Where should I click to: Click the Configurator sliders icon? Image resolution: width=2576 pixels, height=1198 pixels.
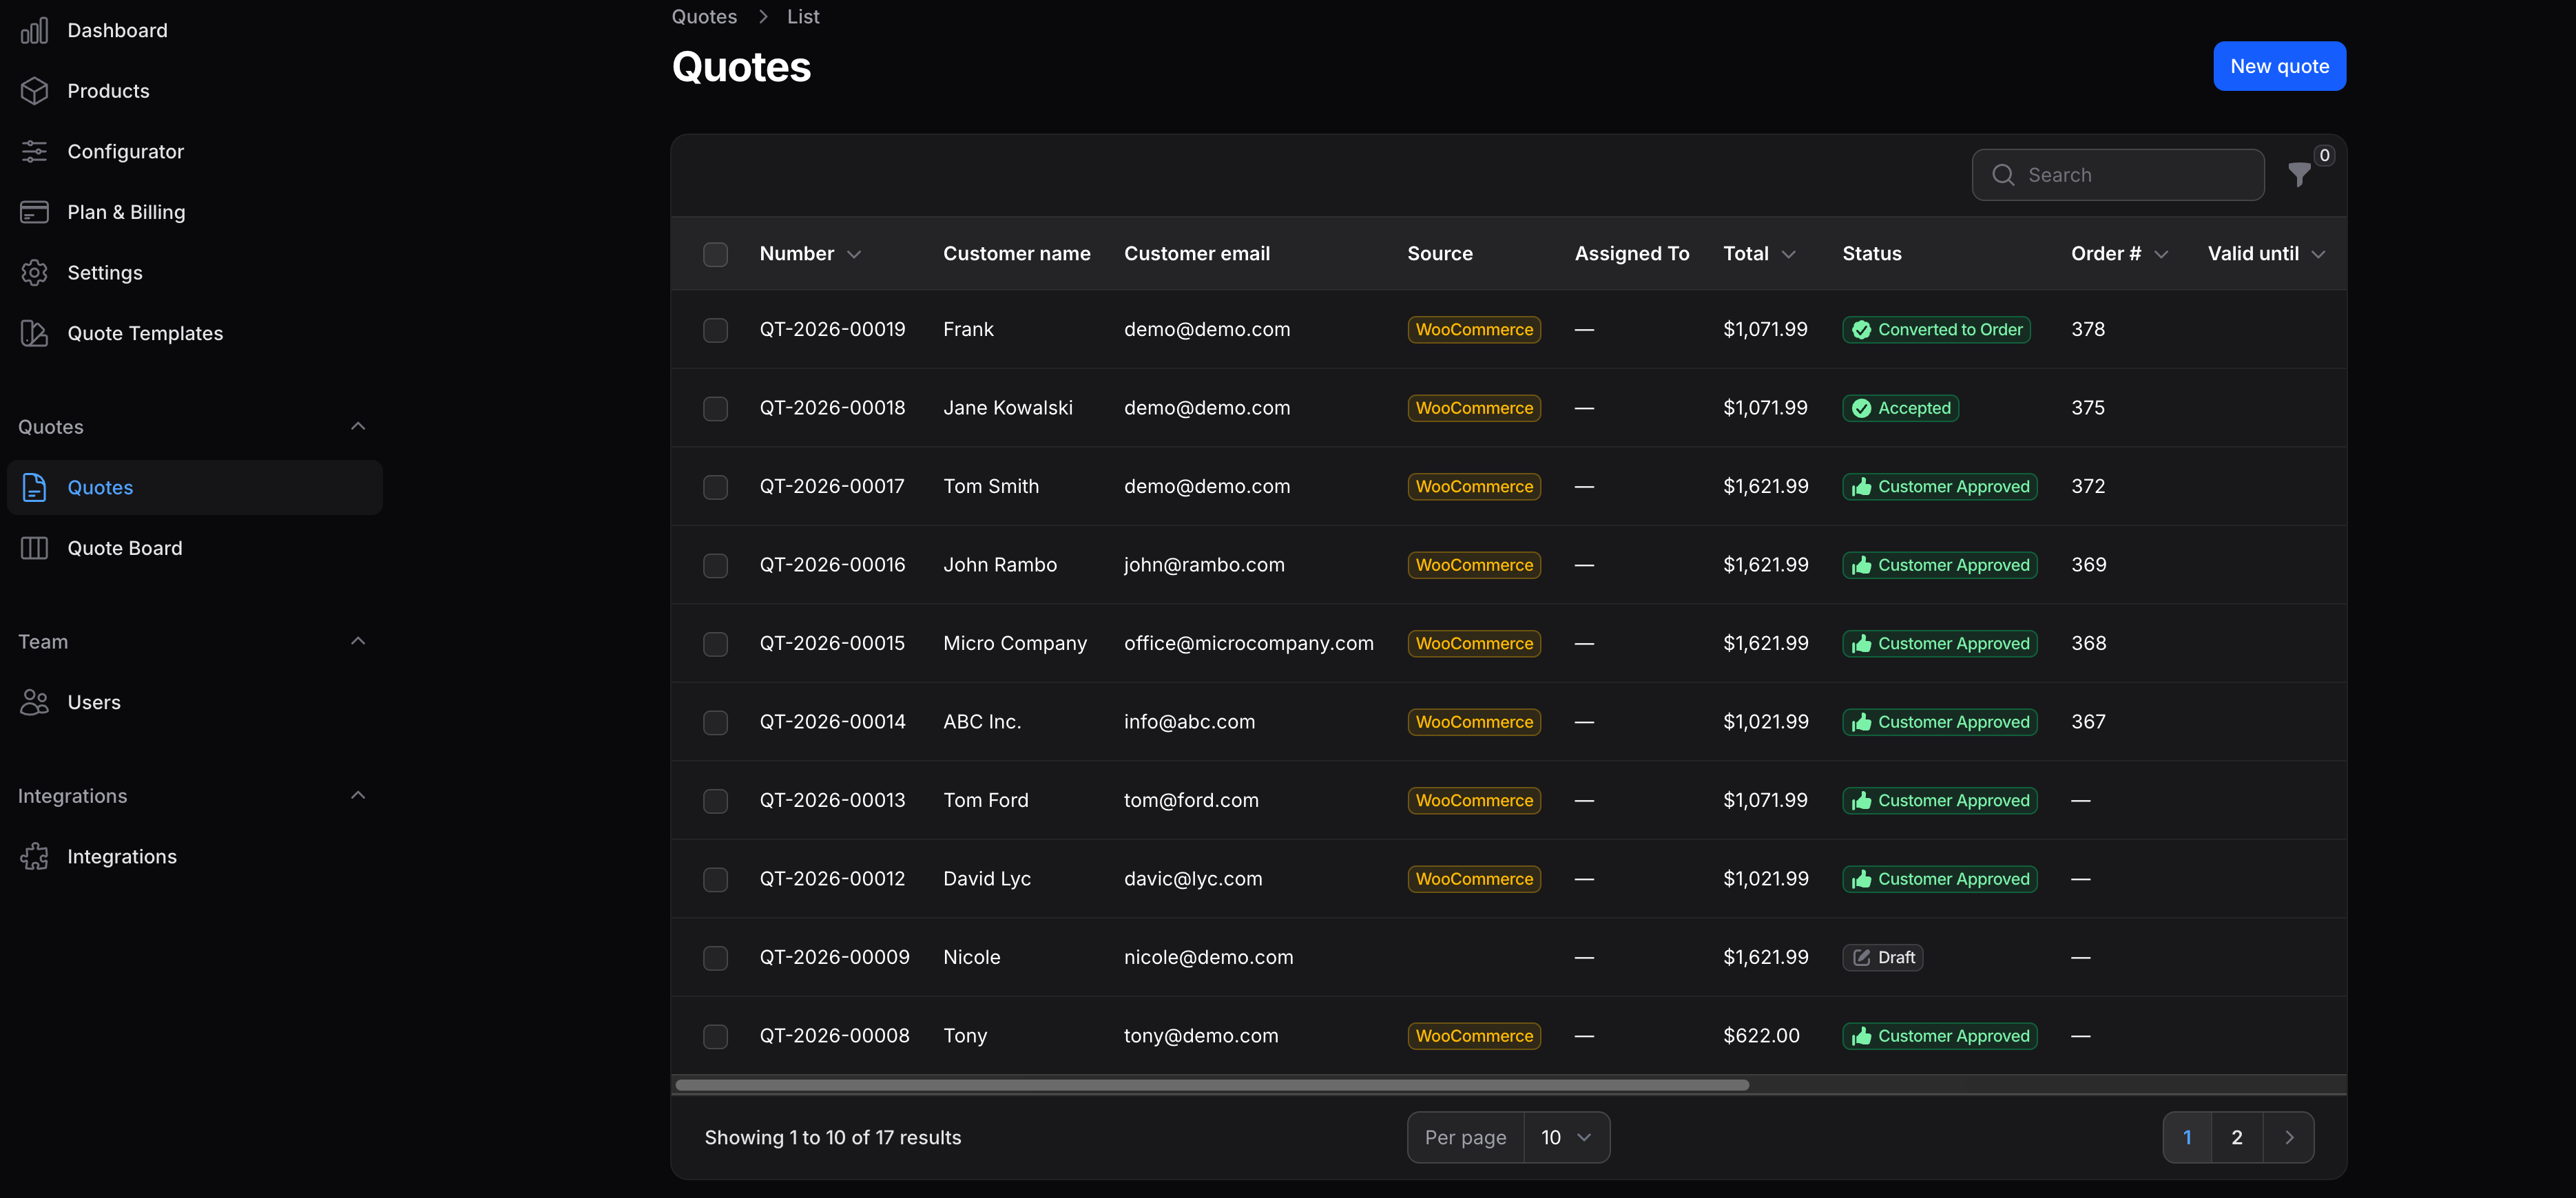(34, 152)
